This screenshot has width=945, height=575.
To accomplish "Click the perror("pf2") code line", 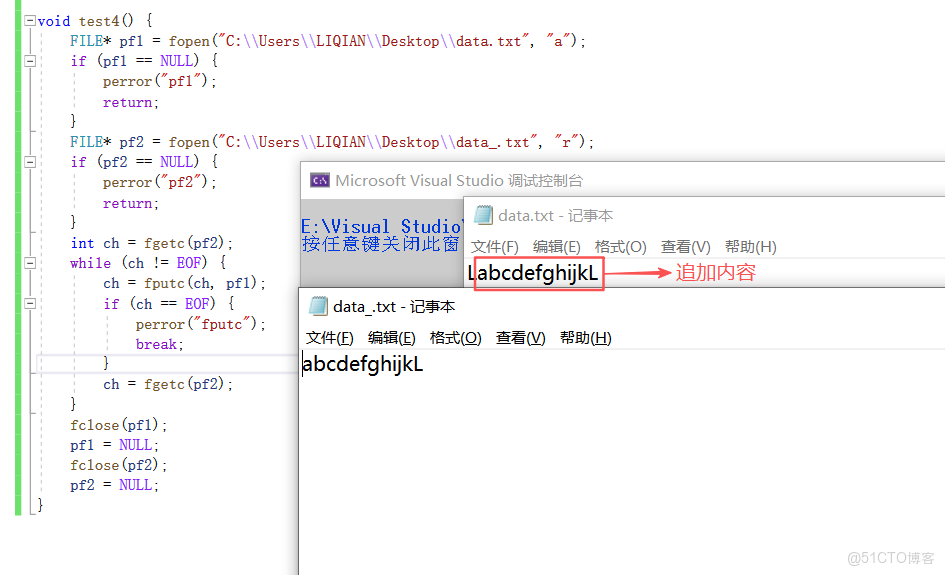I will pyautogui.click(x=160, y=182).
